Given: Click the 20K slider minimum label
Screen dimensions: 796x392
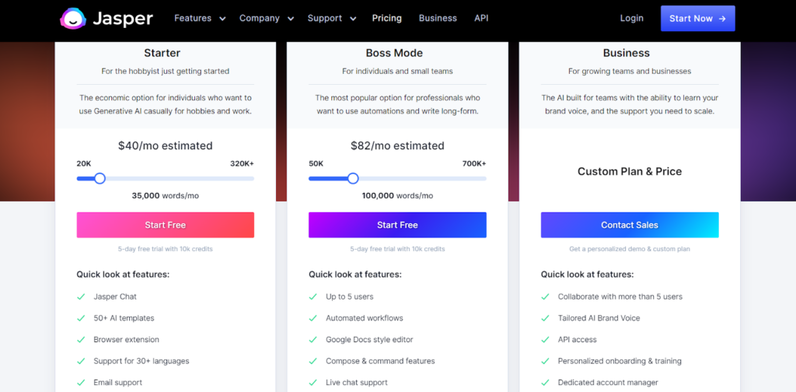Looking at the screenshot, I should tap(84, 164).
